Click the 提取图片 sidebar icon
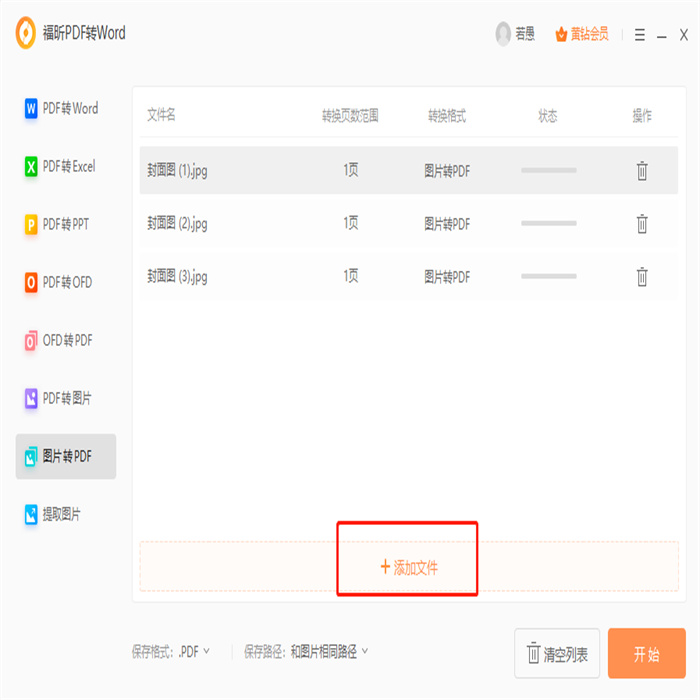 32,515
